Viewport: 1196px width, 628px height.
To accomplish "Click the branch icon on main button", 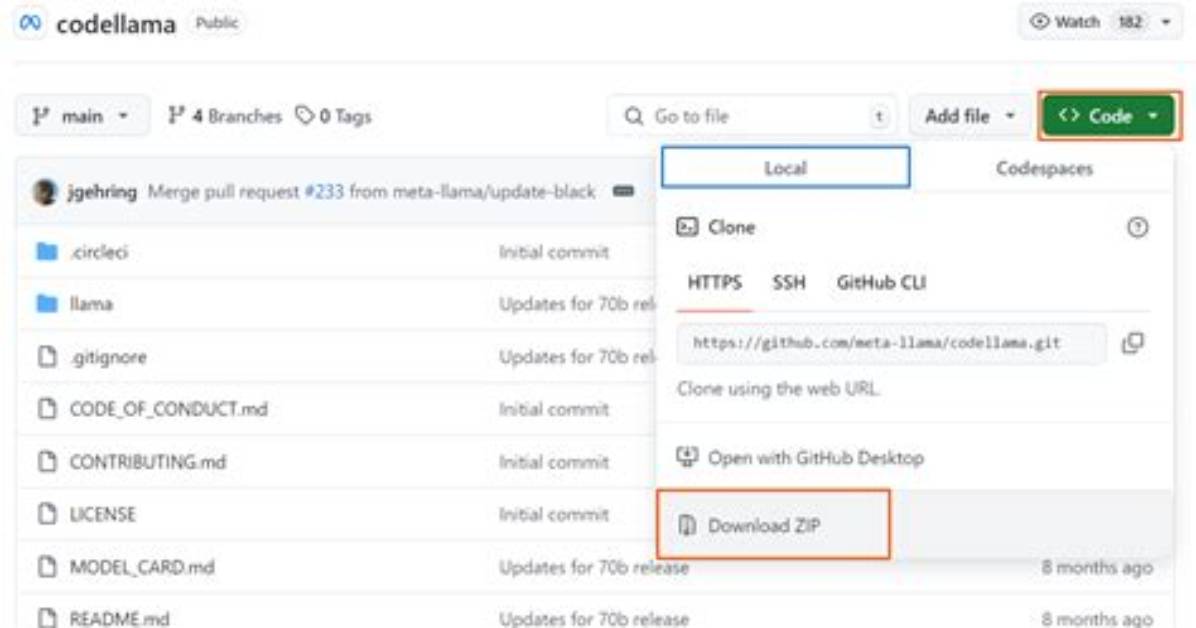I will 40,116.
